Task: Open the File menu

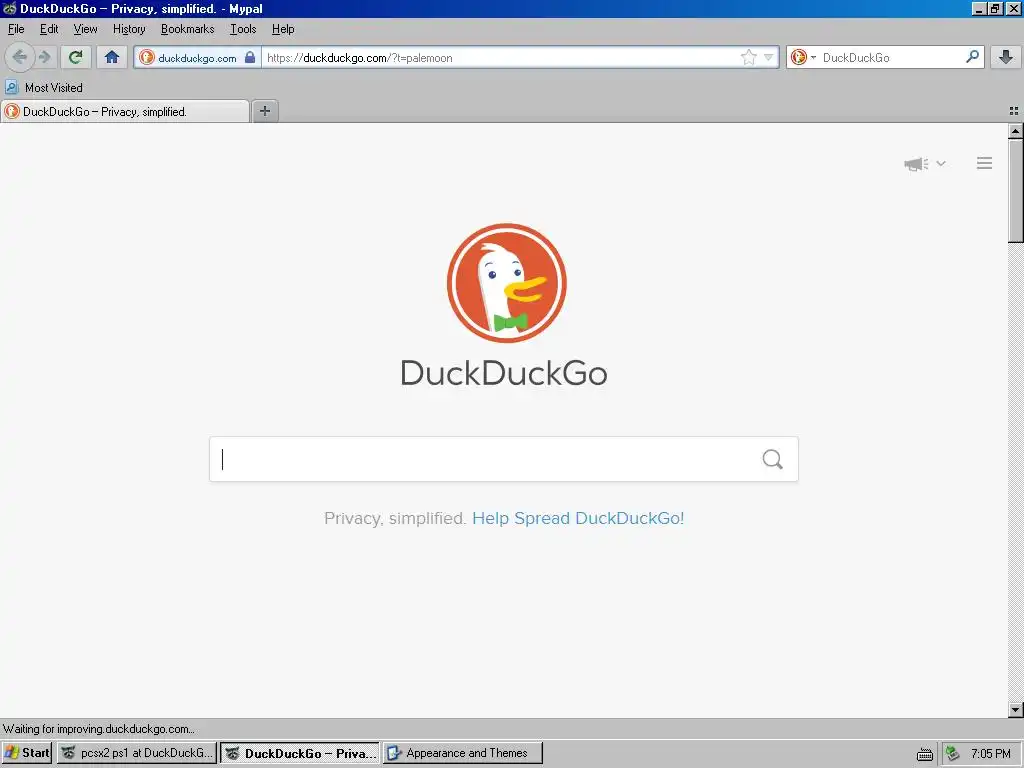Action: pos(16,29)
